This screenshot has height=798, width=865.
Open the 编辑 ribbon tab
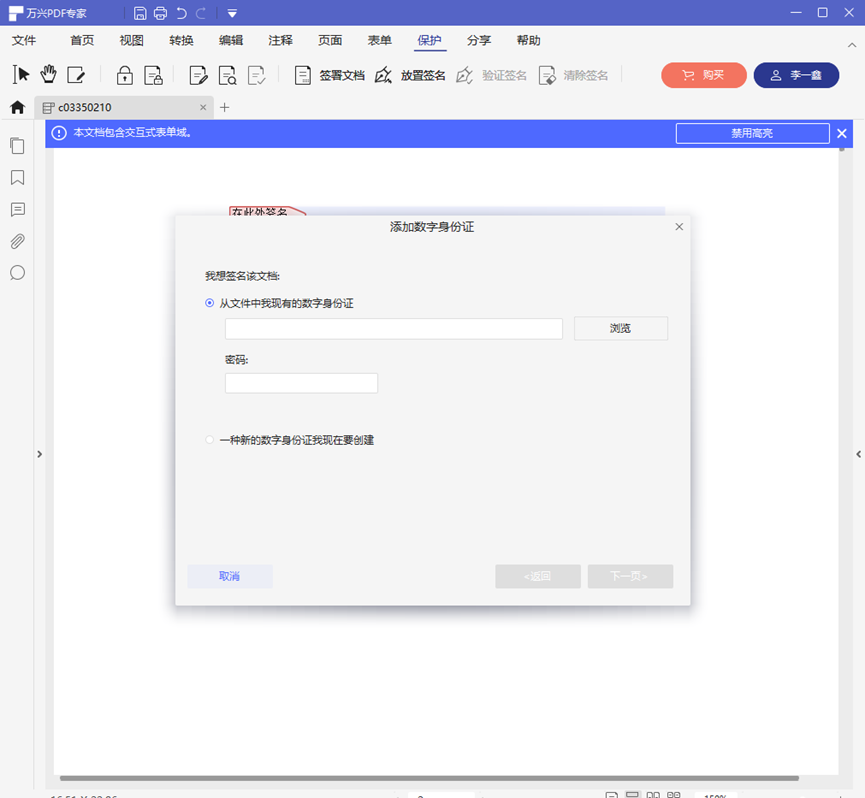(x=231, y=40)
